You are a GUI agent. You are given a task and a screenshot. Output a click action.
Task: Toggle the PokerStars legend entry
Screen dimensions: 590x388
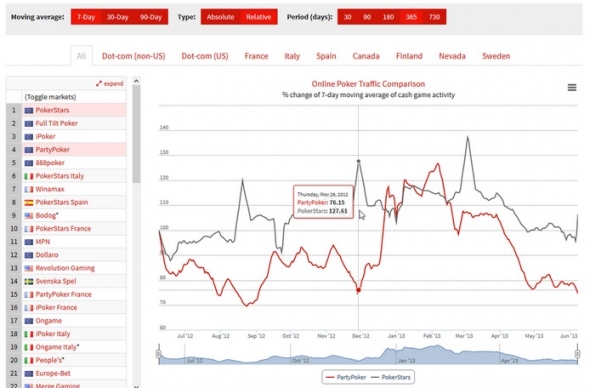[x=391, y=377]
